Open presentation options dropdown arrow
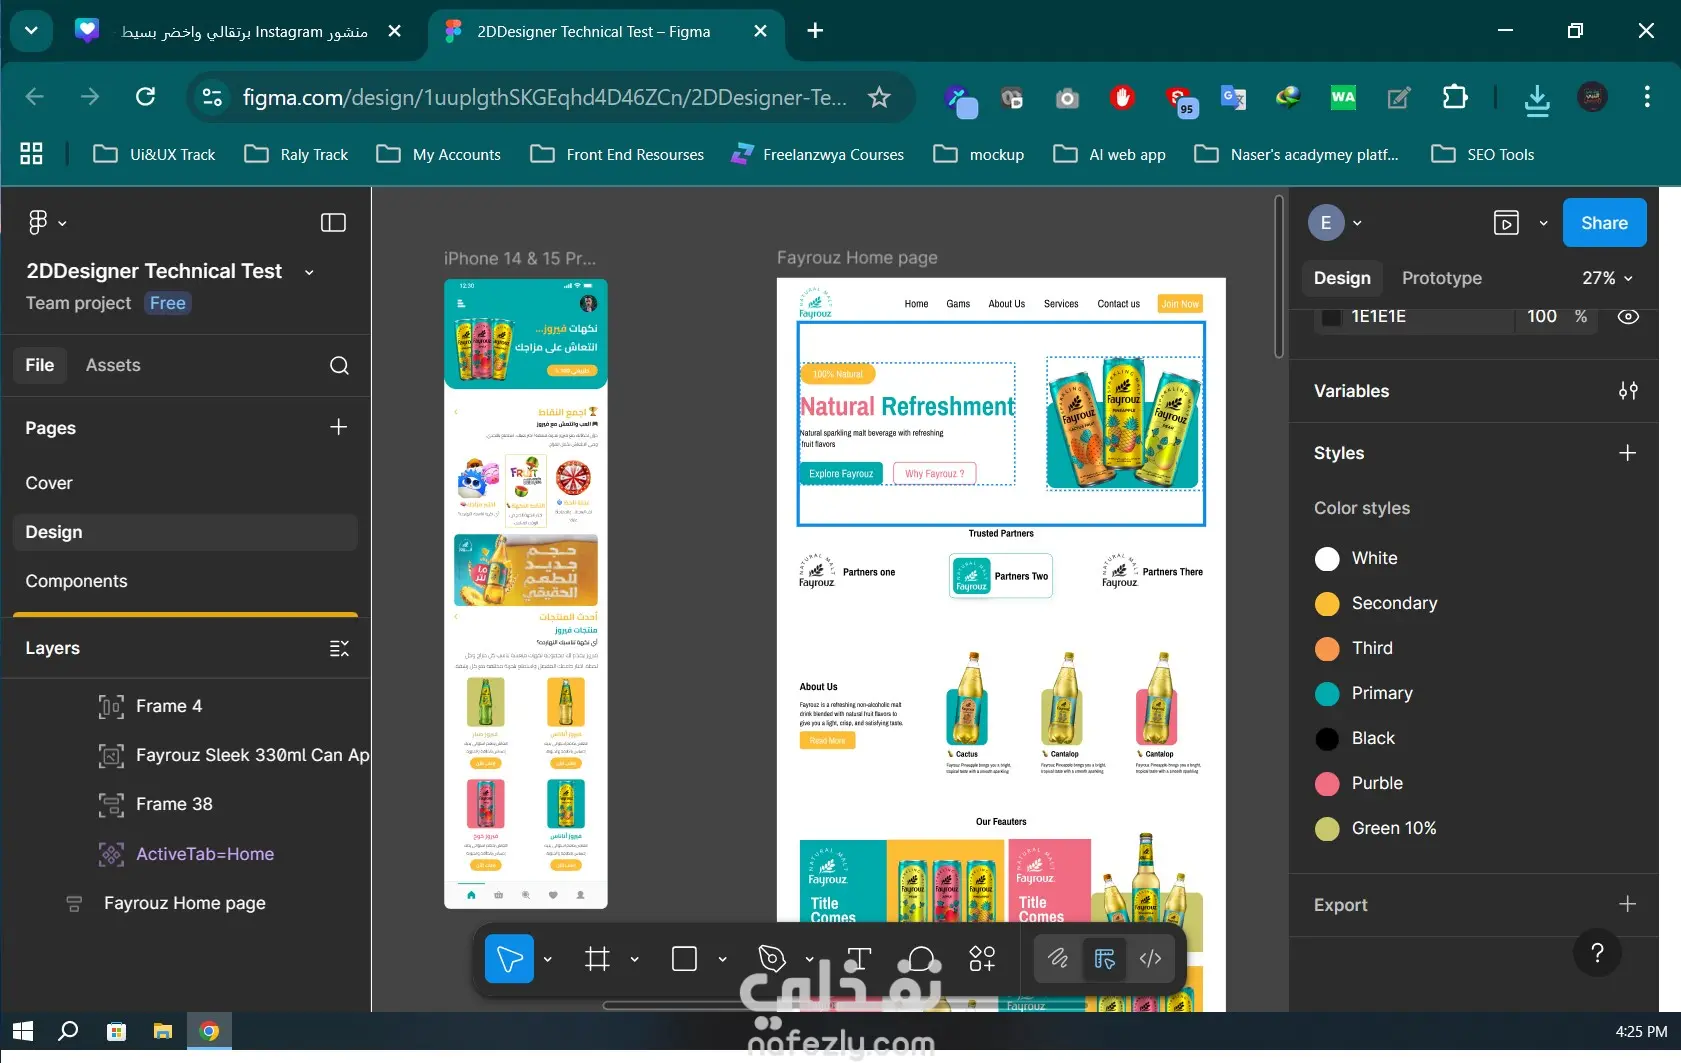The image size is (1681, 1063). coord(1543,223)
